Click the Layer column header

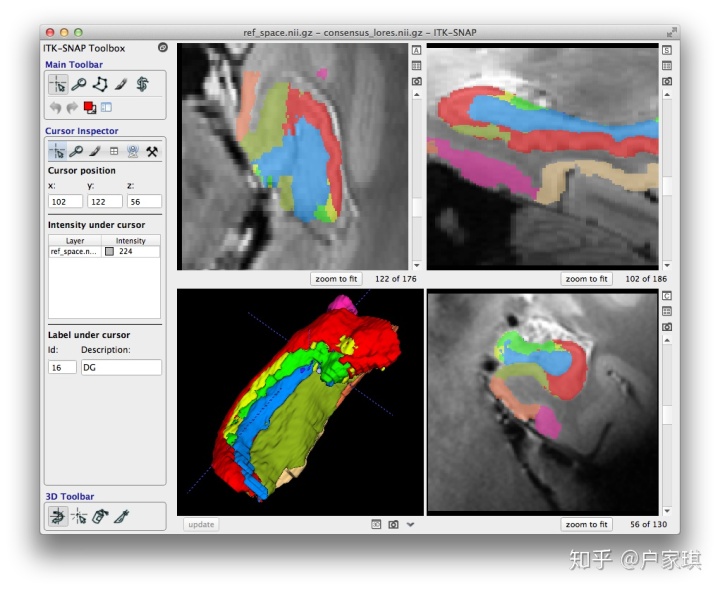pos(75,241)
